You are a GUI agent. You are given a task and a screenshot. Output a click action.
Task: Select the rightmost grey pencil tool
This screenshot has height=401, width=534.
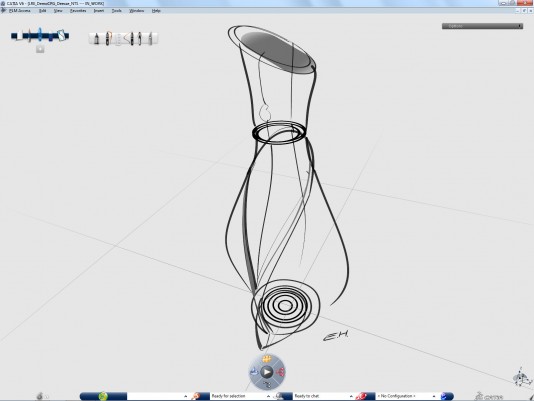tap(150, 38)
